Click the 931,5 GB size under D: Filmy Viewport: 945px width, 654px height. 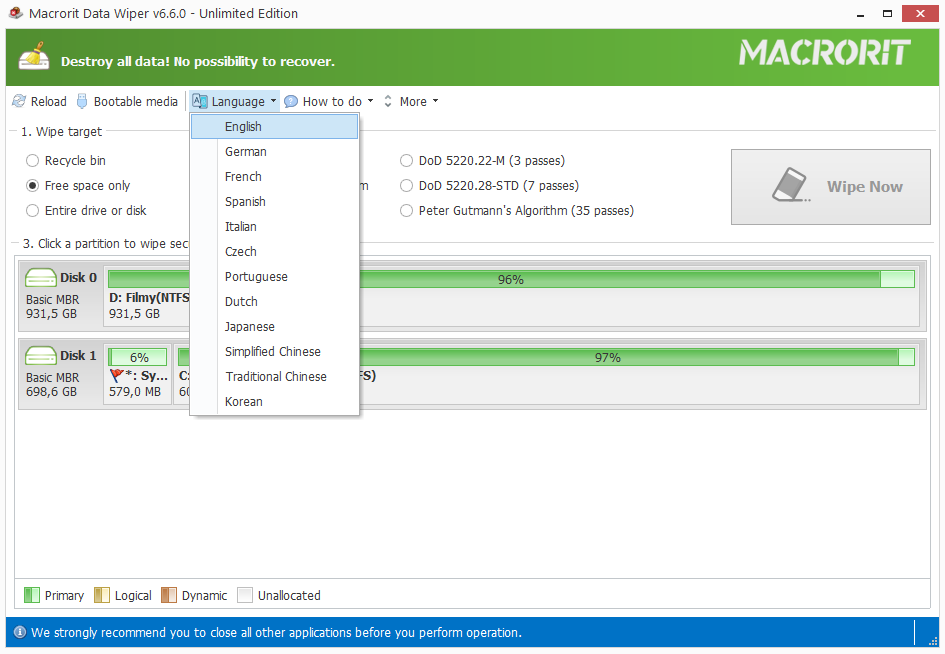pyautogui.click(x=134, y=314)
